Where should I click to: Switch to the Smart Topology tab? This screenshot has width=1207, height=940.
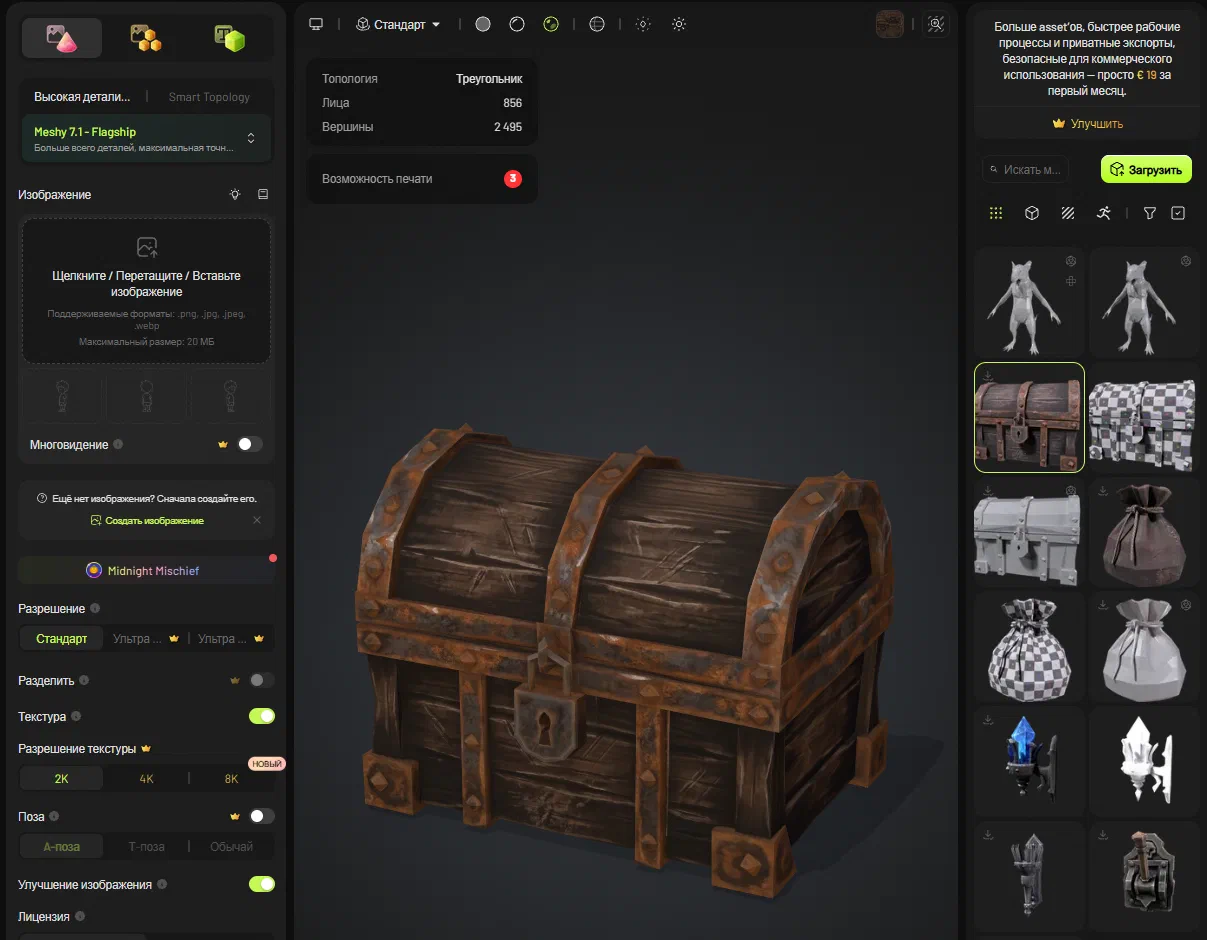[x=209, y=97]
